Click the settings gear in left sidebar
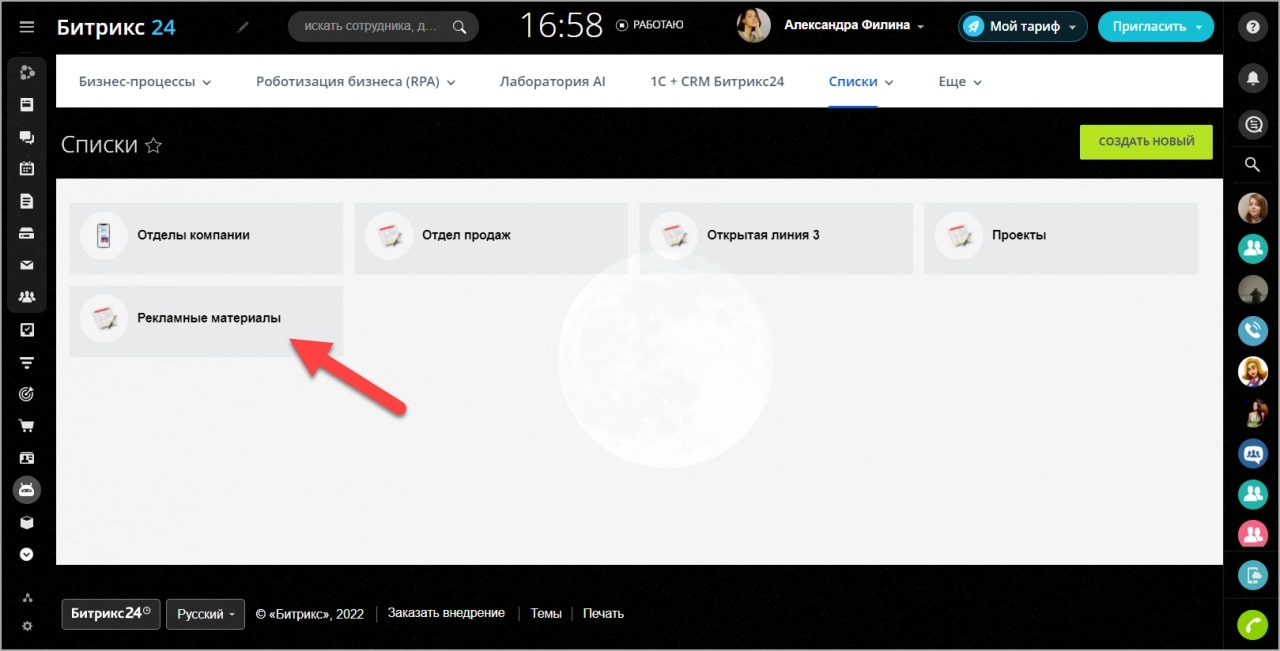 click(27, 626)
